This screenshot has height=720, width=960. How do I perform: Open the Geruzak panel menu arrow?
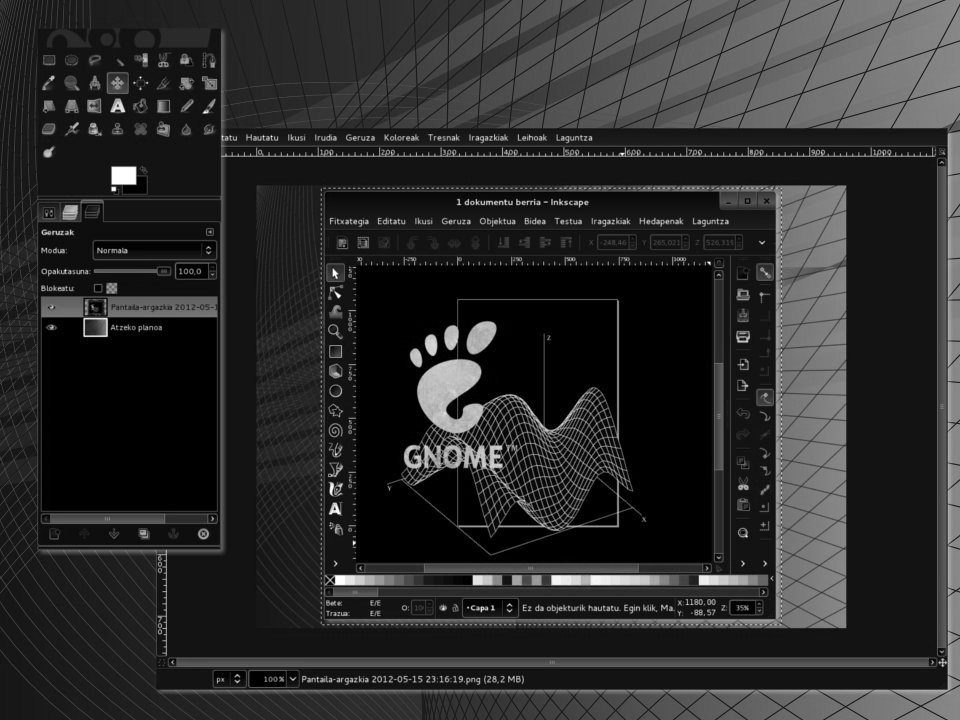209,232
